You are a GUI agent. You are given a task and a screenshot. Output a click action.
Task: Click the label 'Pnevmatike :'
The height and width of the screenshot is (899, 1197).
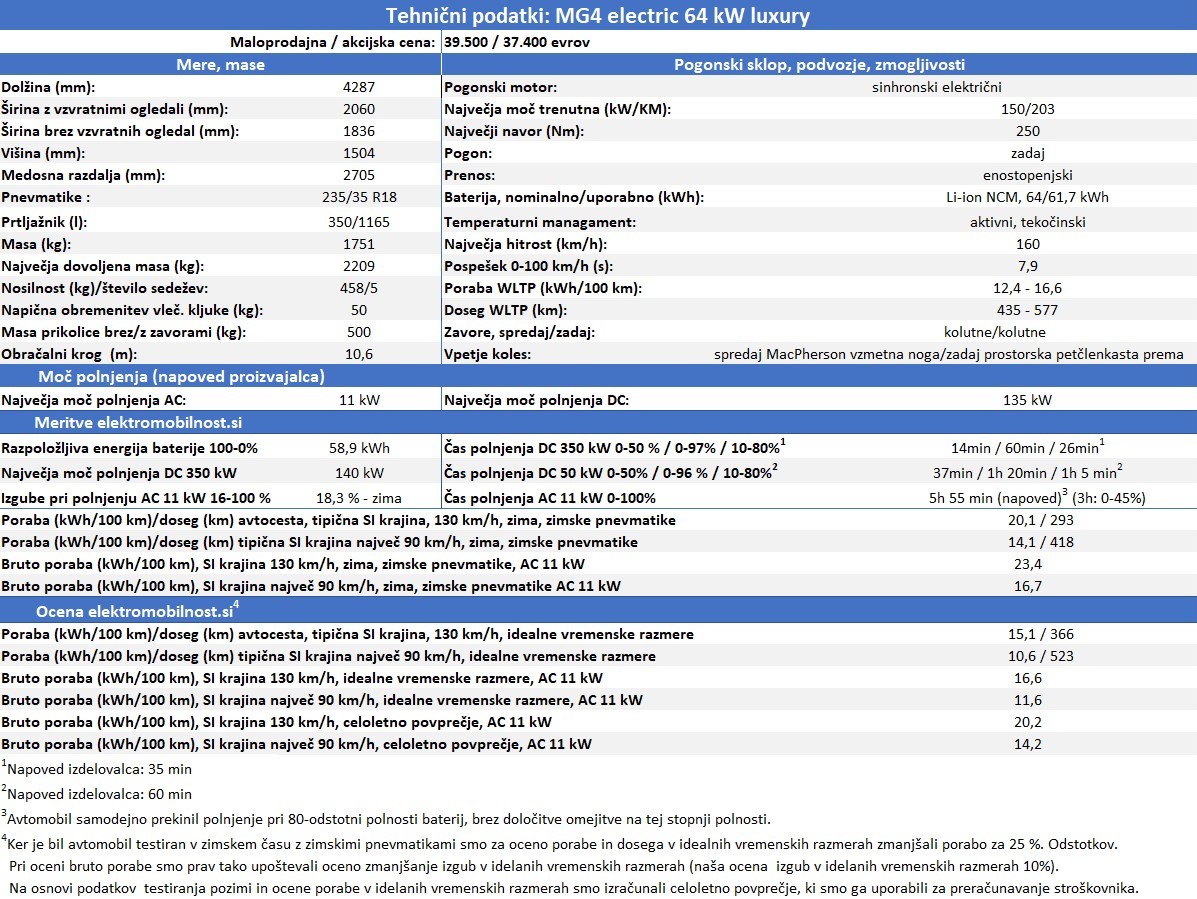point(46,197)
